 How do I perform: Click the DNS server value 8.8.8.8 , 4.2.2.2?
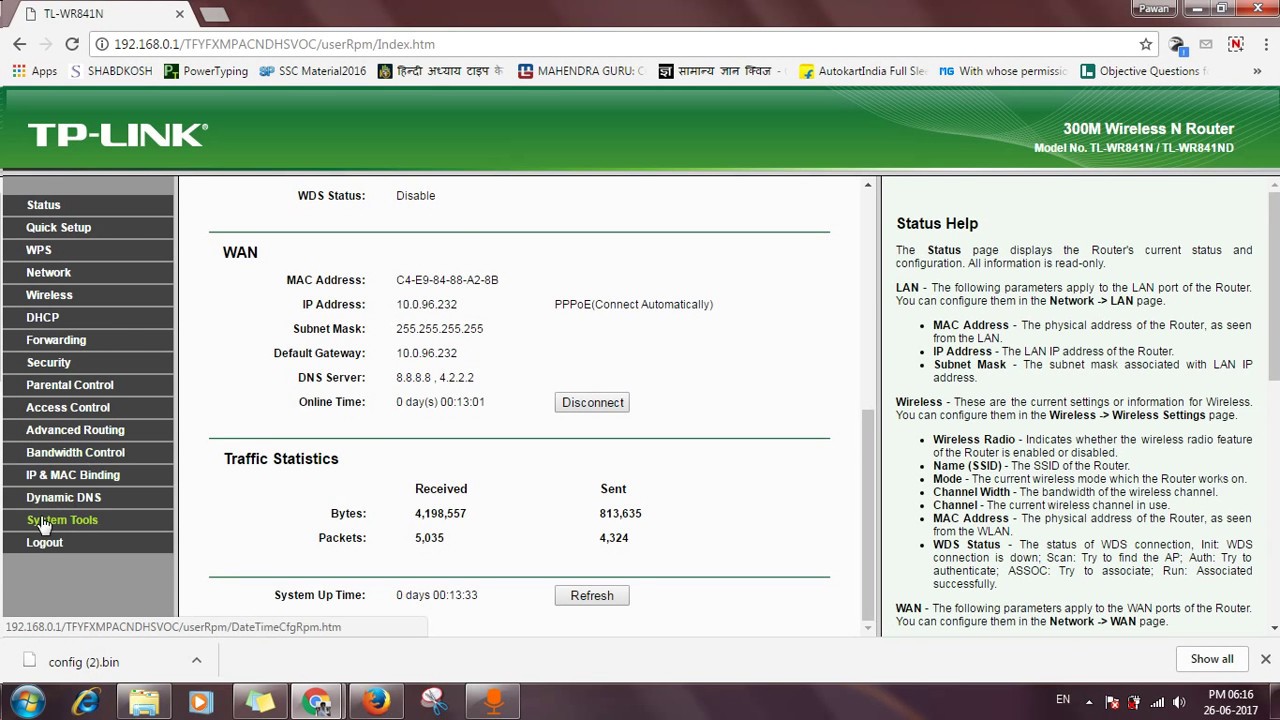[x=435, y=377]
